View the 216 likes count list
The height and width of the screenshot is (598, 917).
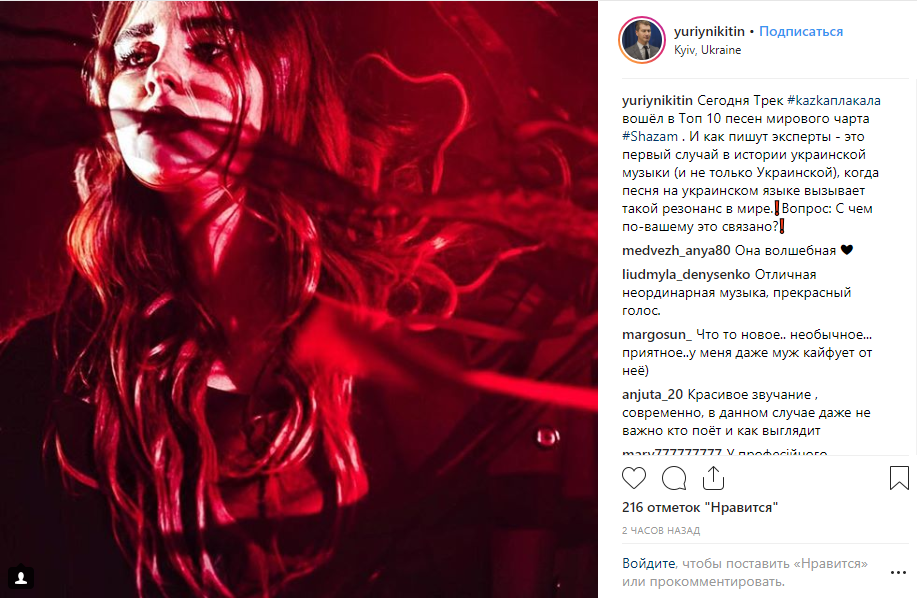click(x=700, y=507)
